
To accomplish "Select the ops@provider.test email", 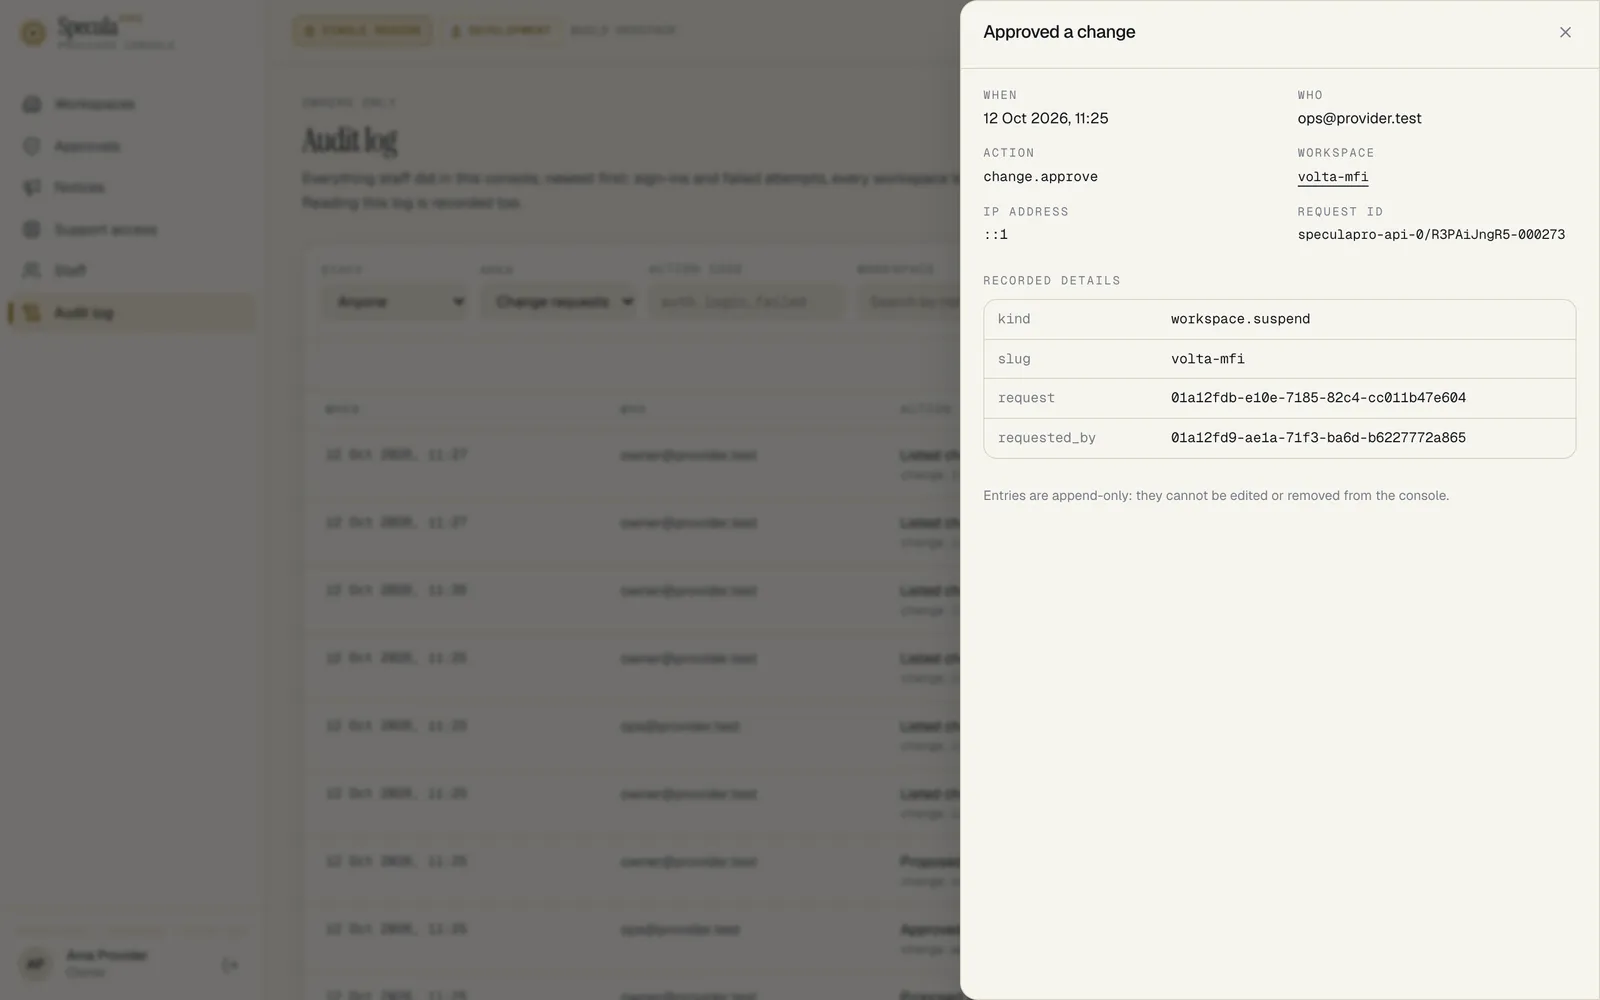I will click(x=1359, y=118).
